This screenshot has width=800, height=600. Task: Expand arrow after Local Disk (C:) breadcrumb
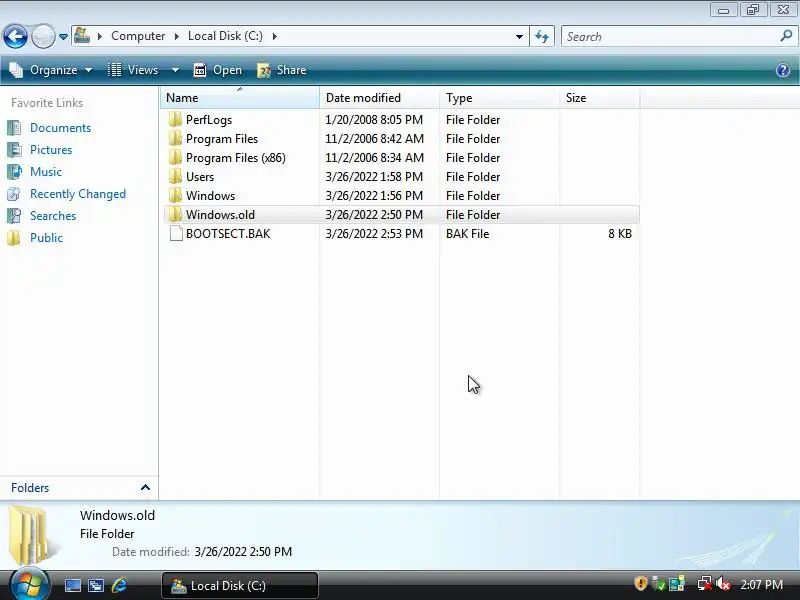(x=274, y=36)
